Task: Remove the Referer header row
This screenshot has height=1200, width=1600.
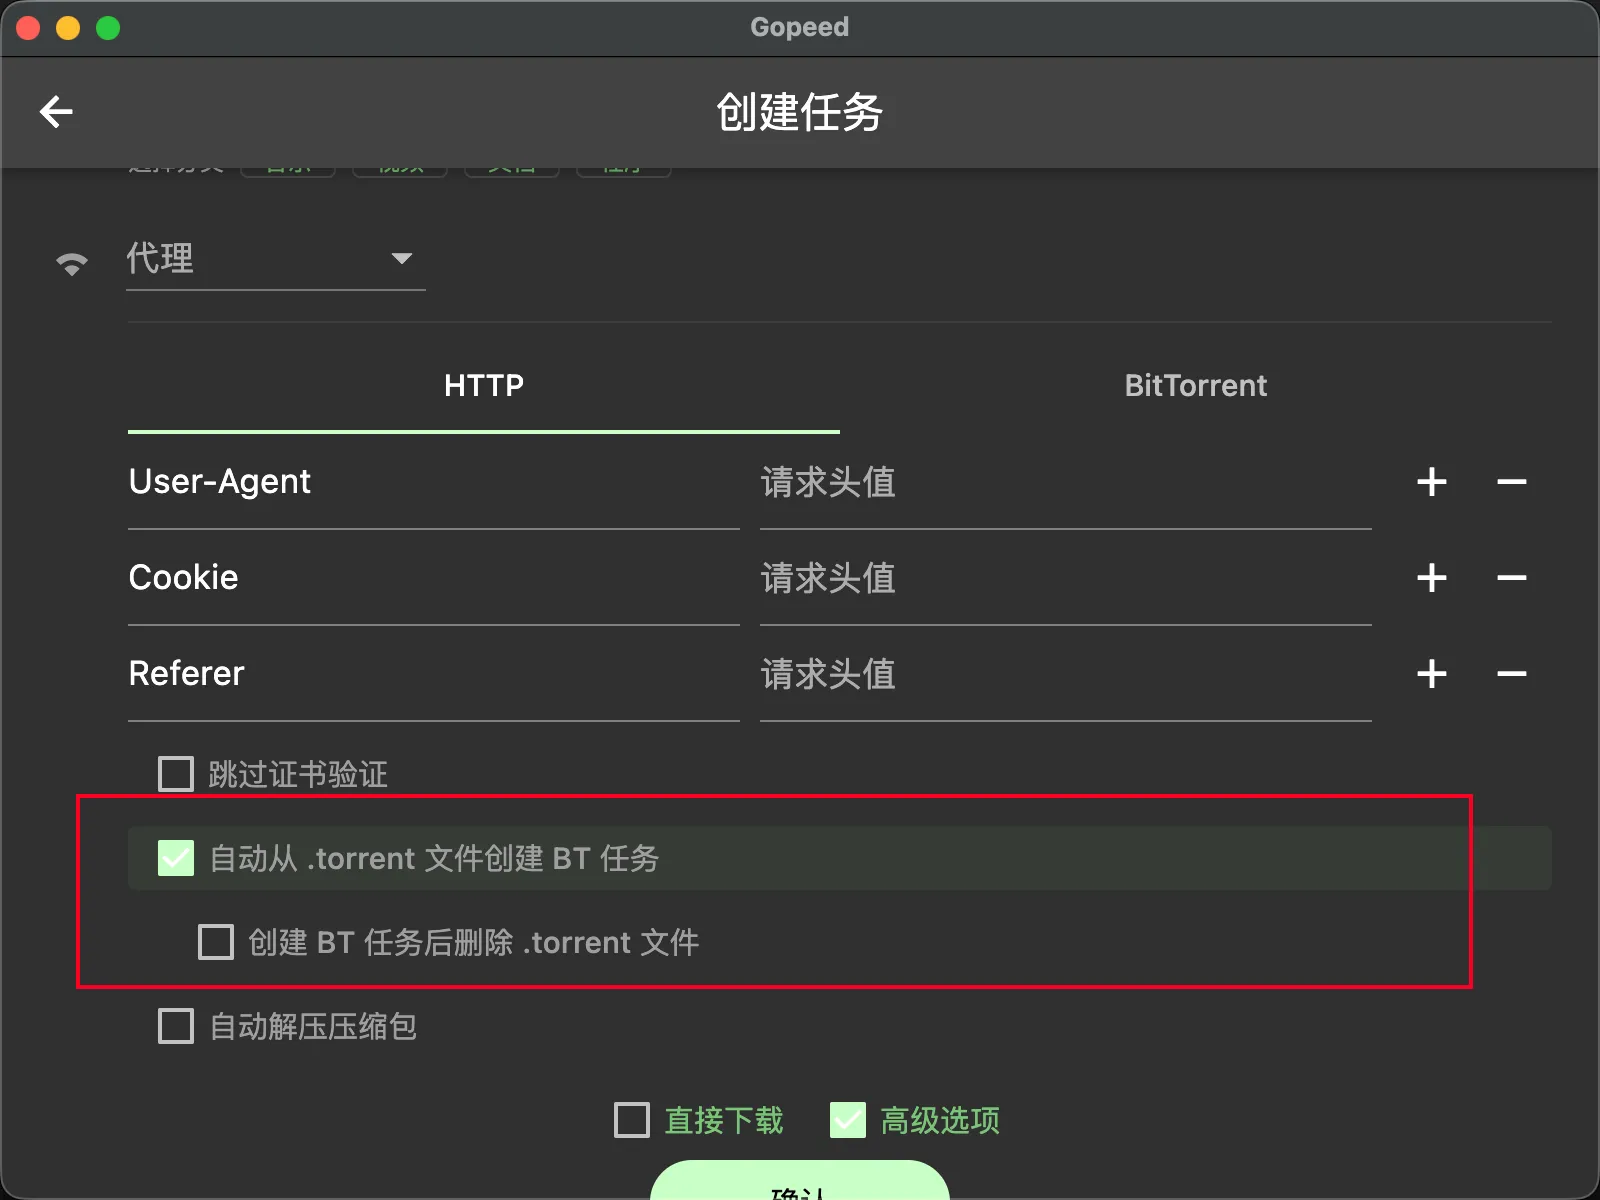Action: click(1511, 674)
